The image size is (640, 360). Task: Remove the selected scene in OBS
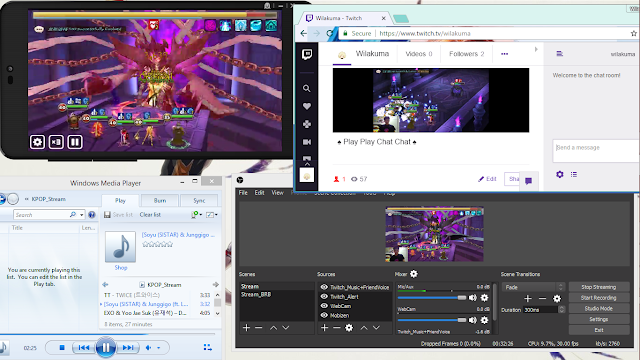click(x=259, y=328)
